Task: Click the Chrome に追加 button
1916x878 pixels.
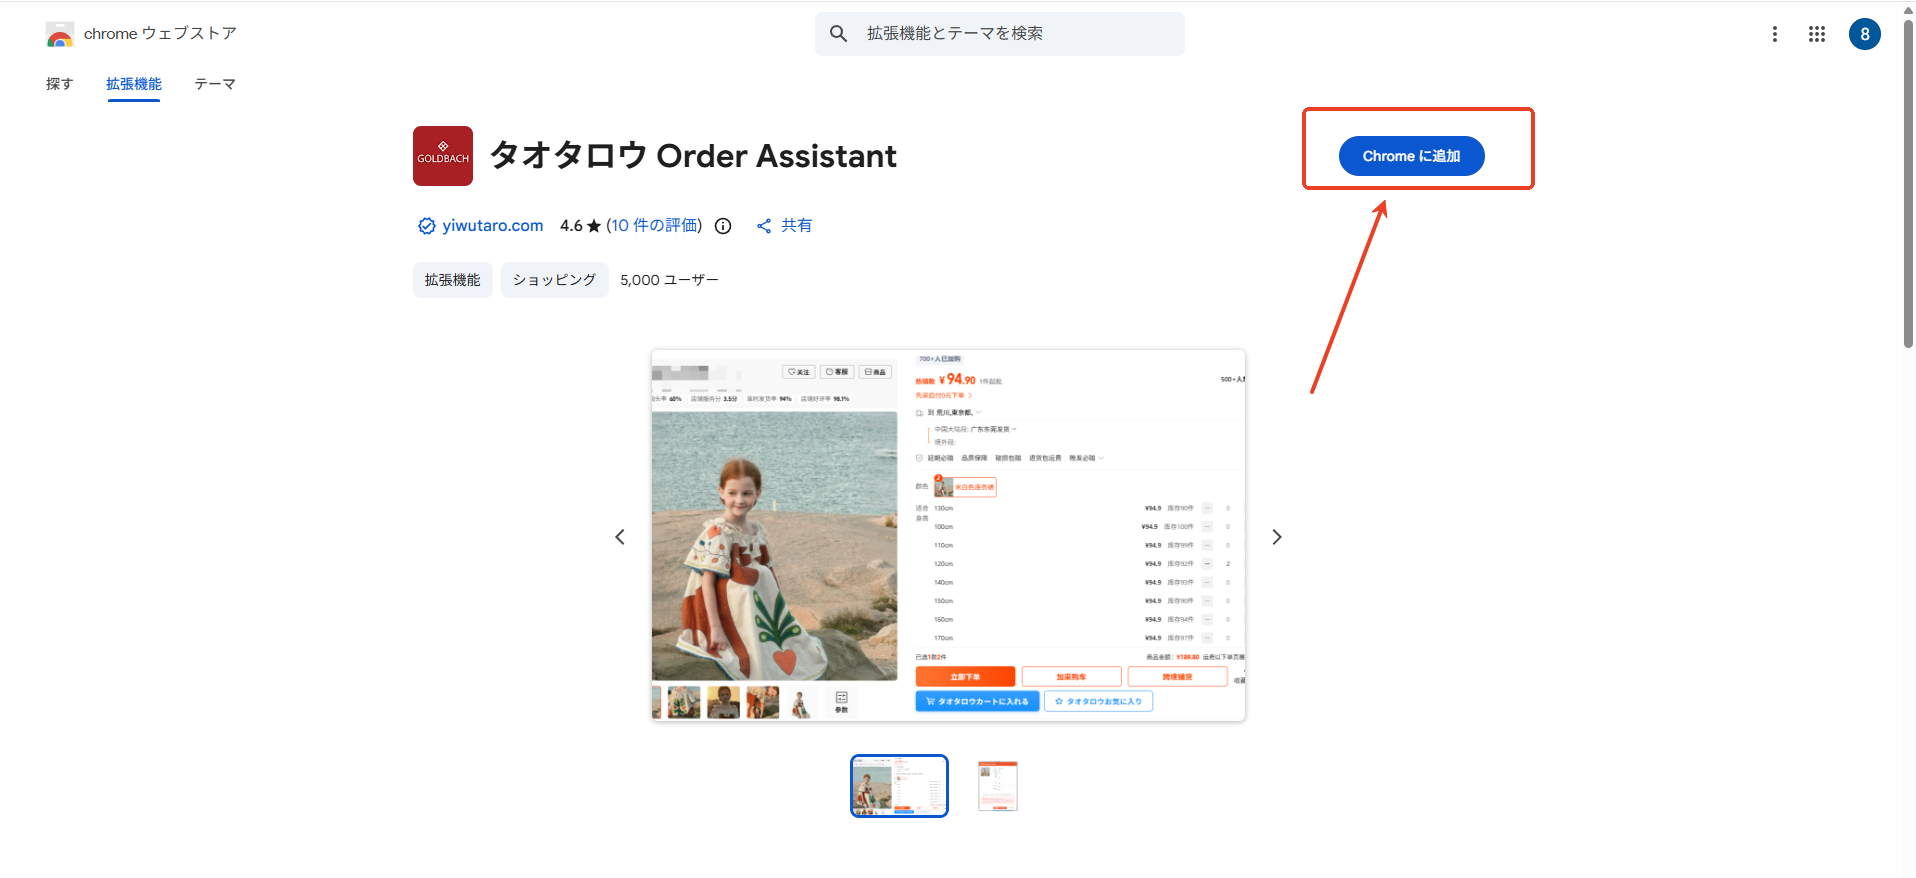Action: point(1412,156)
